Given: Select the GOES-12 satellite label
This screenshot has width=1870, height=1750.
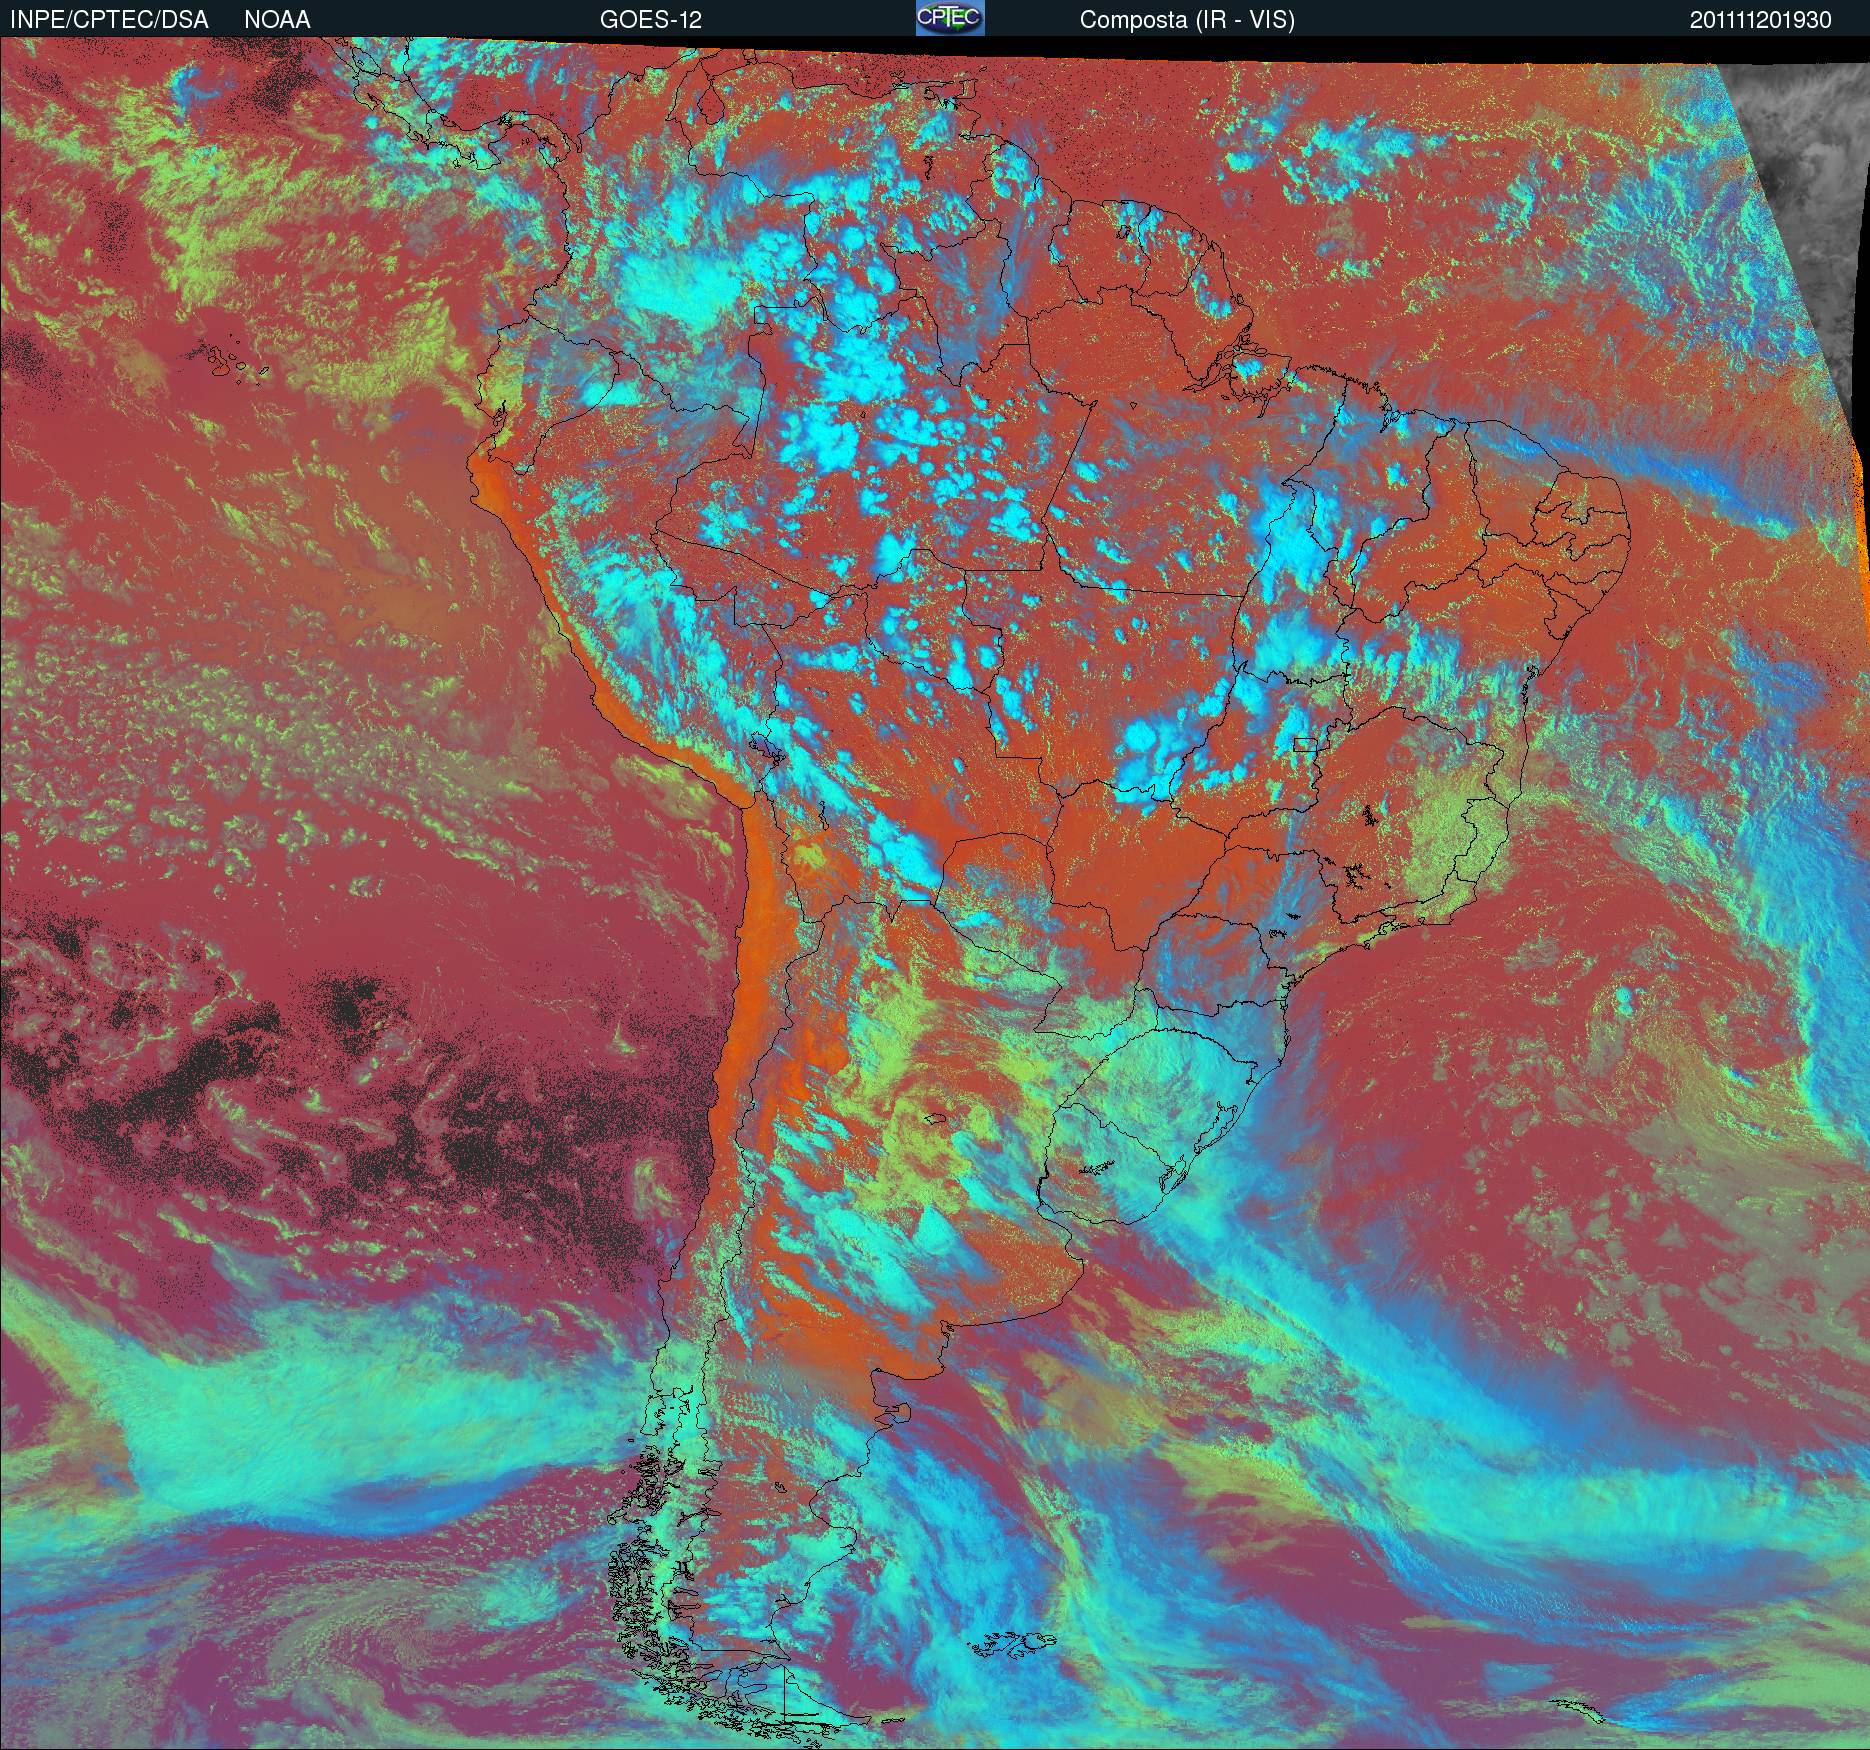Looking at the screenshot, I should pyautogui.click(x=651, y=20).
